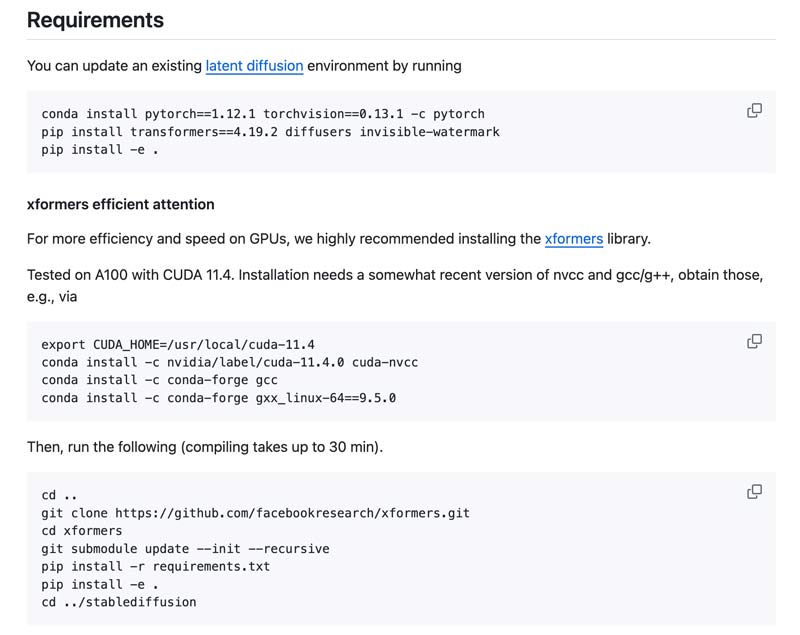Click the Tested on A100 with CUDA 11.4 text
Viewport: 800px width, 635px height.
(395, 286)
